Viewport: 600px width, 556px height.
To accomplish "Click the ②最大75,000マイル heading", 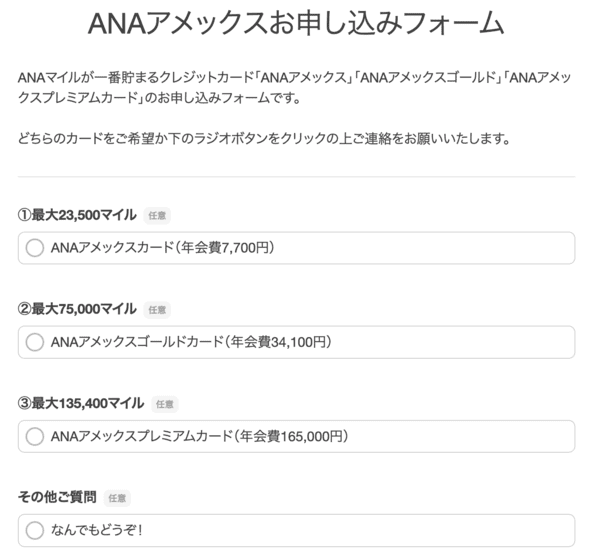I will pos(77,309).
